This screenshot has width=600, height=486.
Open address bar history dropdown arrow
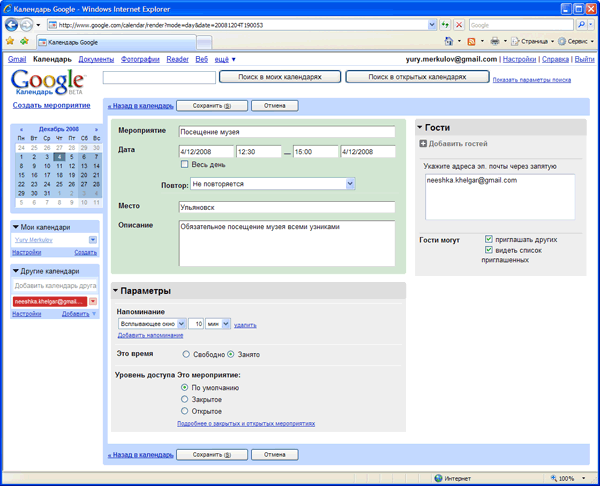432,25
